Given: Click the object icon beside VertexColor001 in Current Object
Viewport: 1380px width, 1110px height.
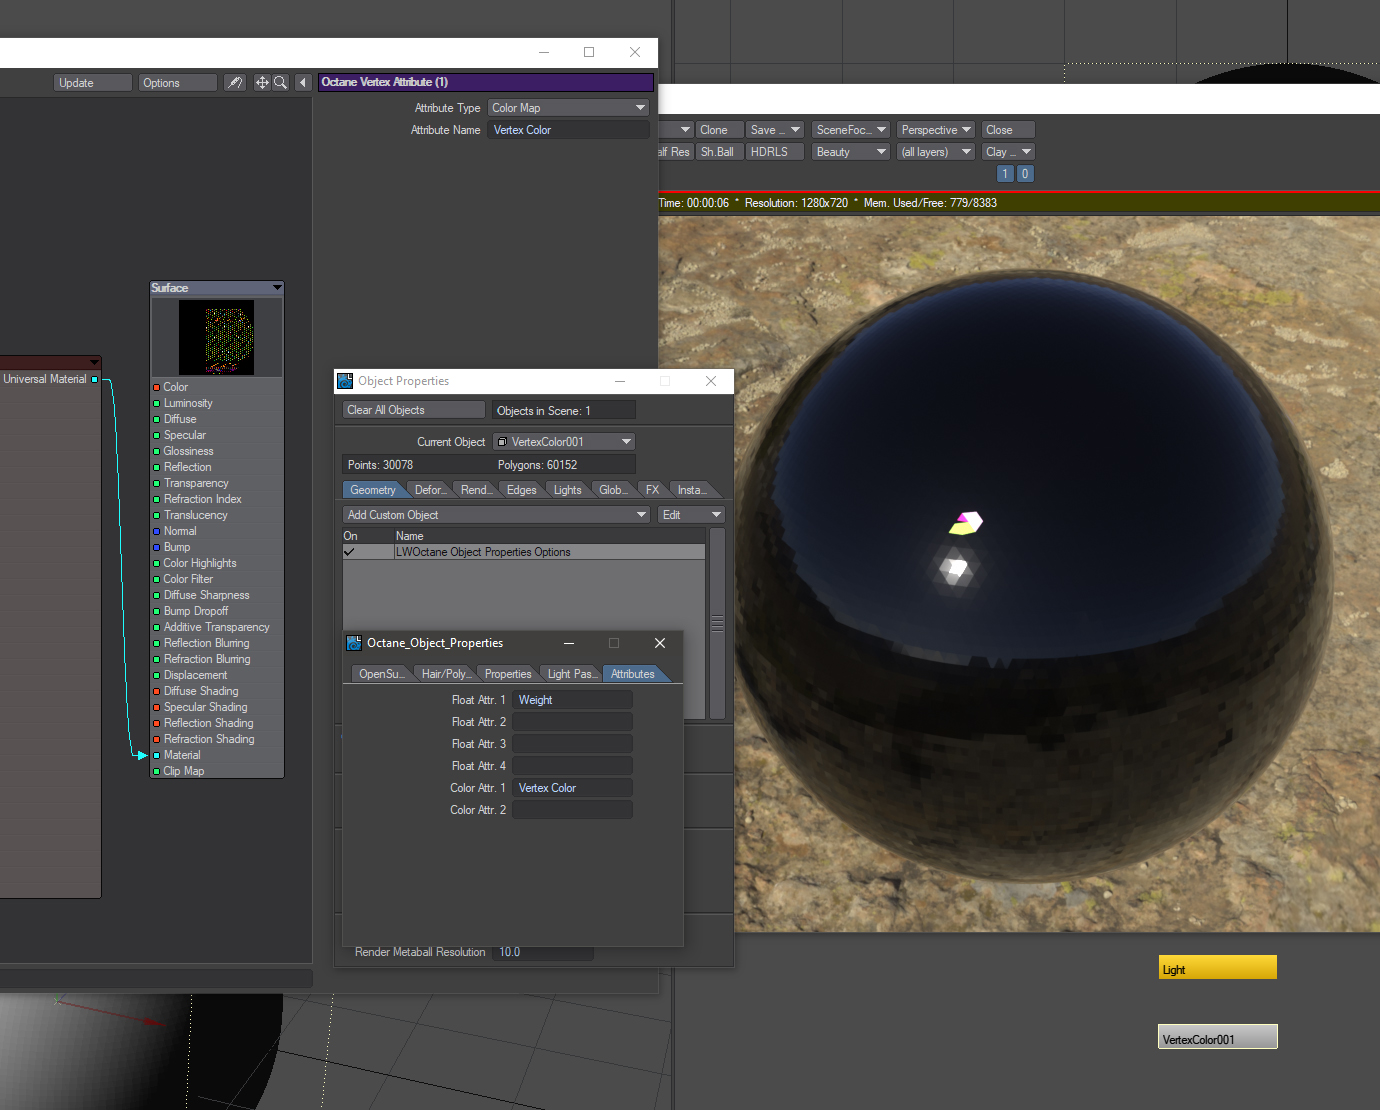Looking at the screenshot, I should pos(502,442).
